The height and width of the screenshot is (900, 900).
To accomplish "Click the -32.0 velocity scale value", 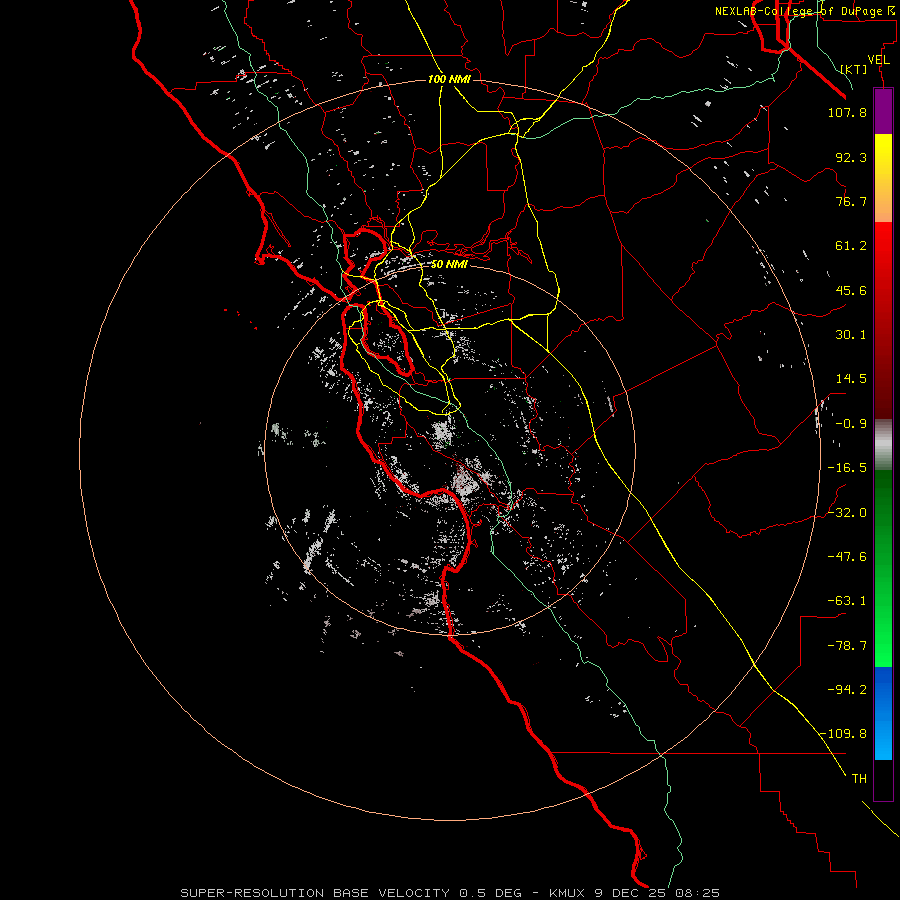I will [847, 513].
